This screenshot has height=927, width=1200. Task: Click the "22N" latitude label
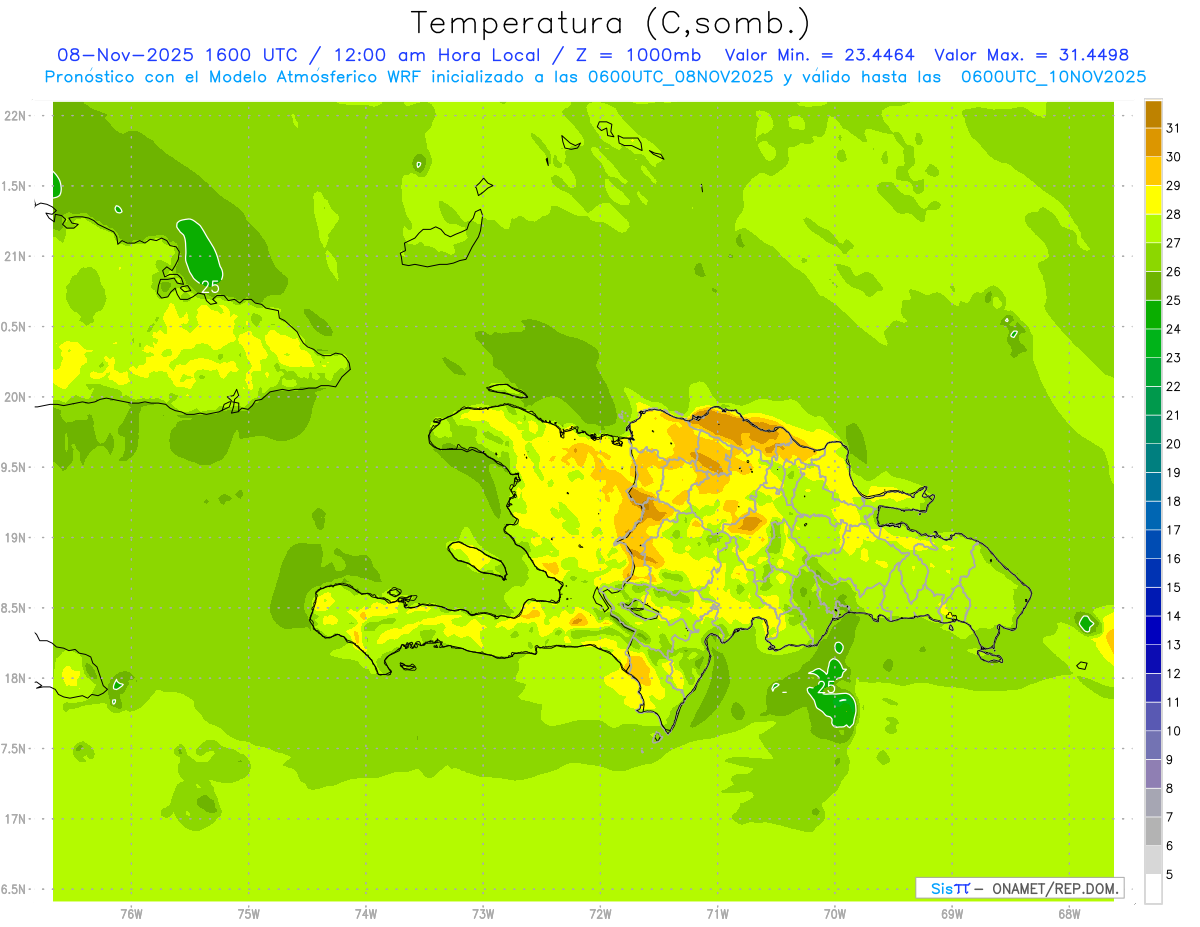15,116
